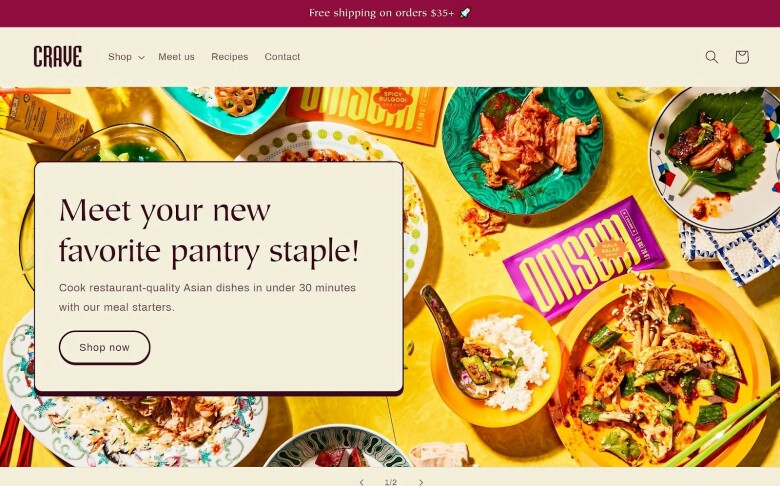Screen dimensions: 780x486
Task: Open the search icon in header
Action: (711, 57)
